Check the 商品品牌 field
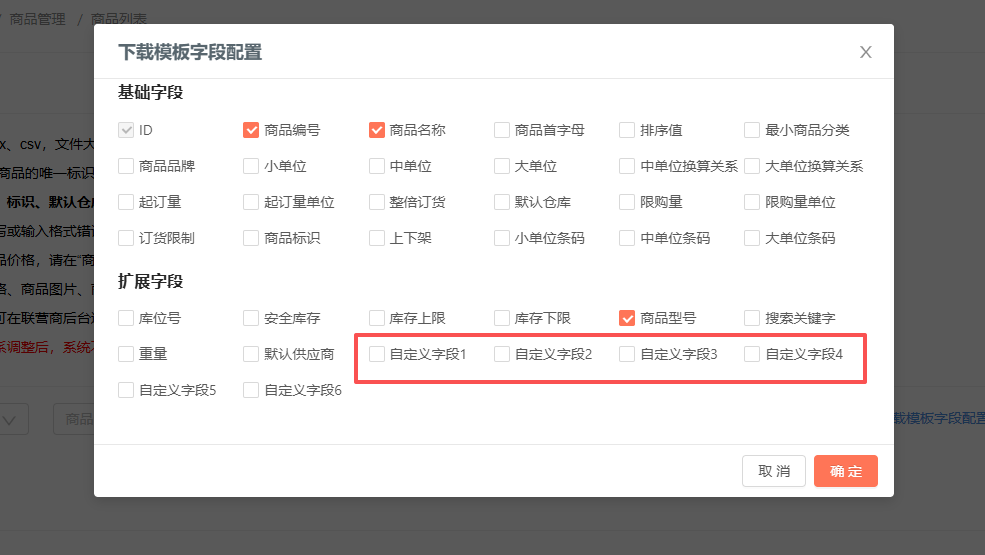The height and width of the screenshot is (555, 985). coord(126,166)
